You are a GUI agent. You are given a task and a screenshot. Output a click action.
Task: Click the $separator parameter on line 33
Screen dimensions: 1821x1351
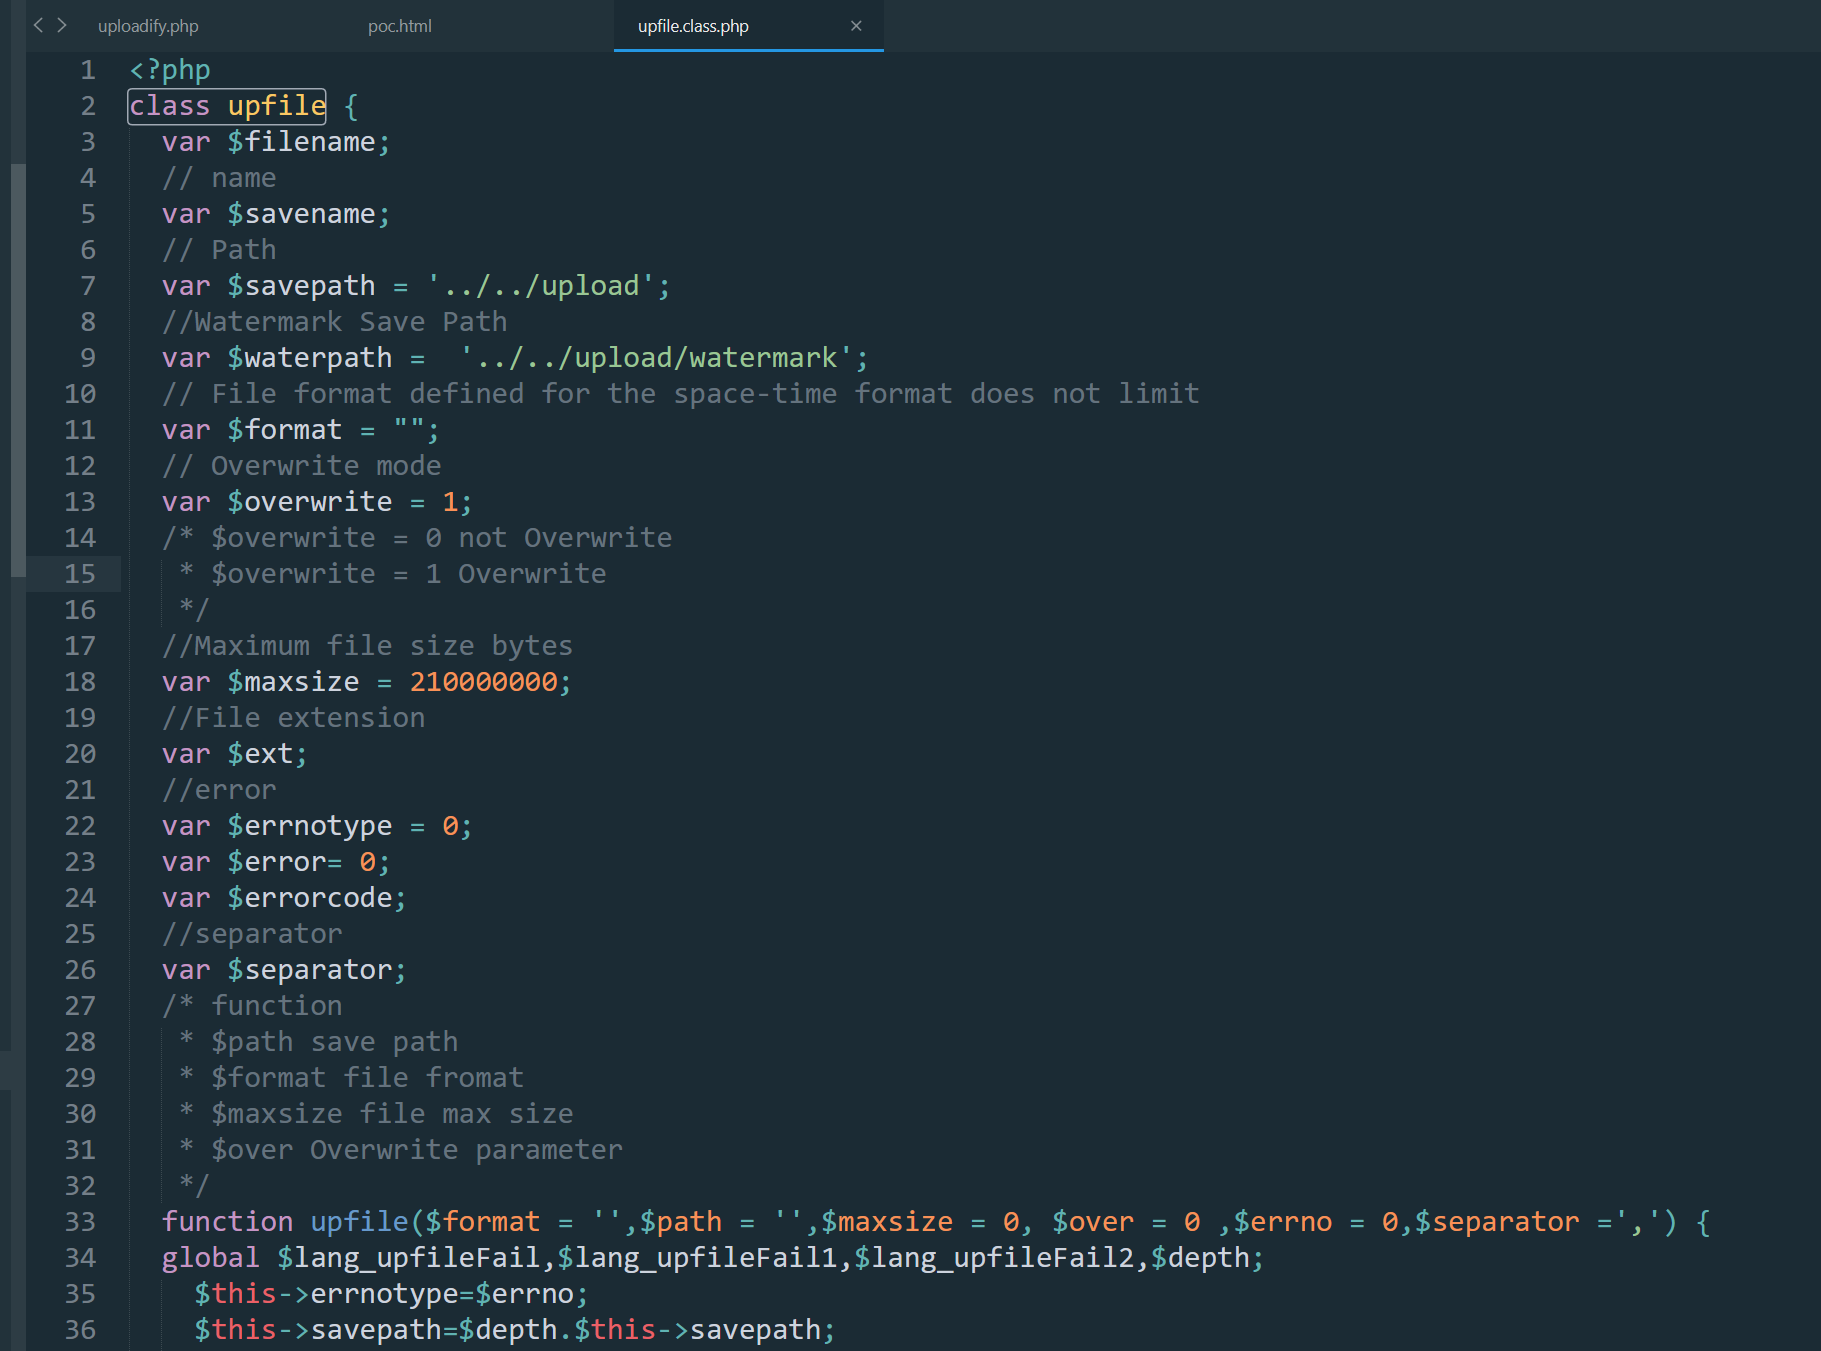pyautogui.click(x=1497, y=1222)
